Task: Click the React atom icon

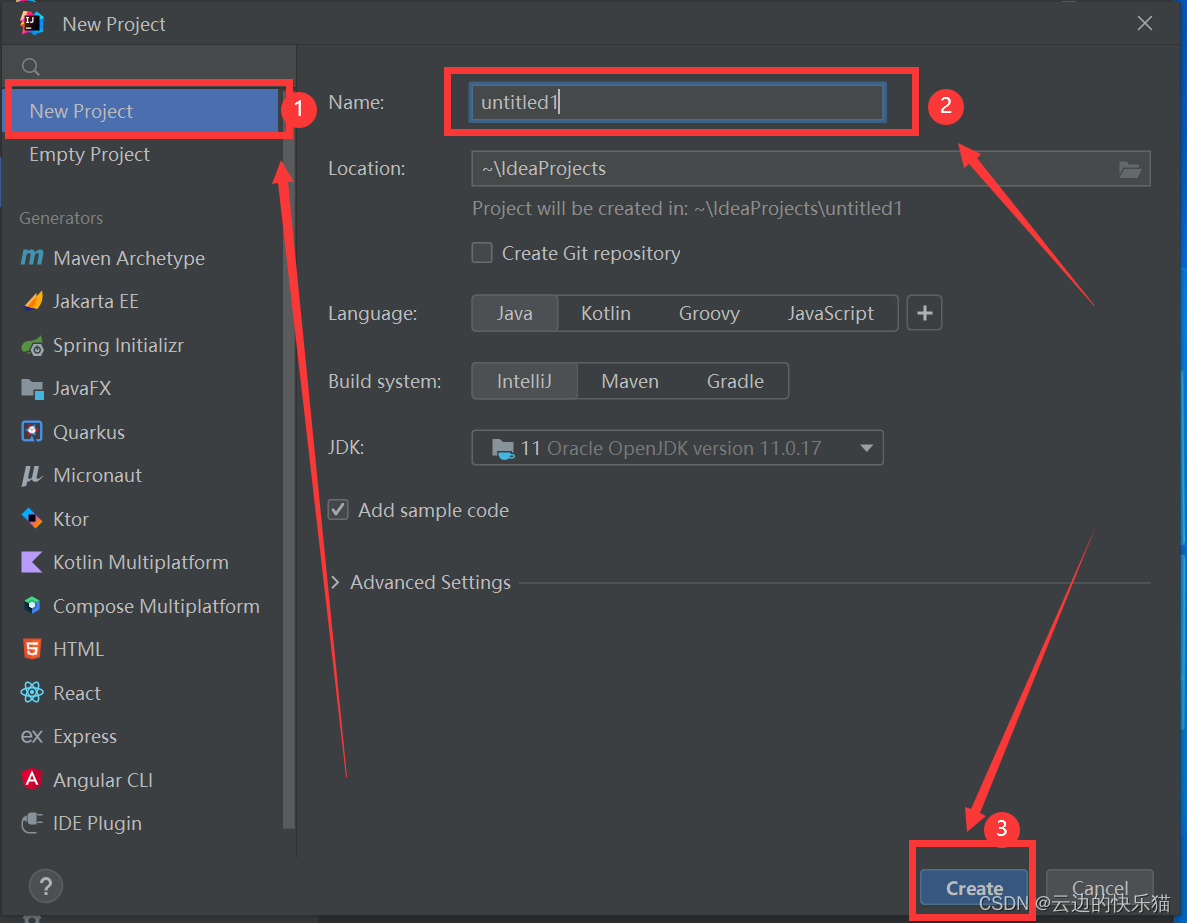Action: [32, 692]
